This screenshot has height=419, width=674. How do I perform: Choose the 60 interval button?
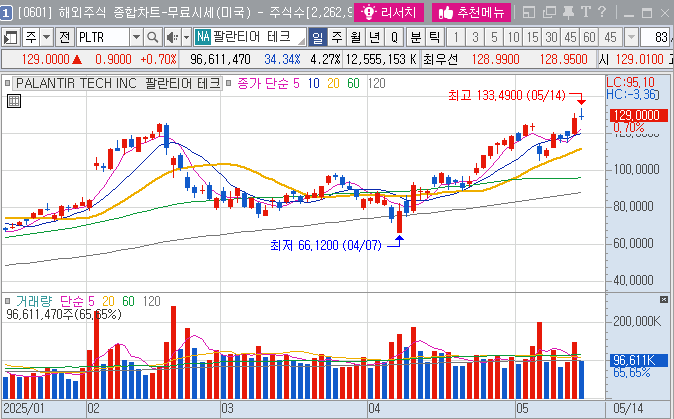click(589, 38)
